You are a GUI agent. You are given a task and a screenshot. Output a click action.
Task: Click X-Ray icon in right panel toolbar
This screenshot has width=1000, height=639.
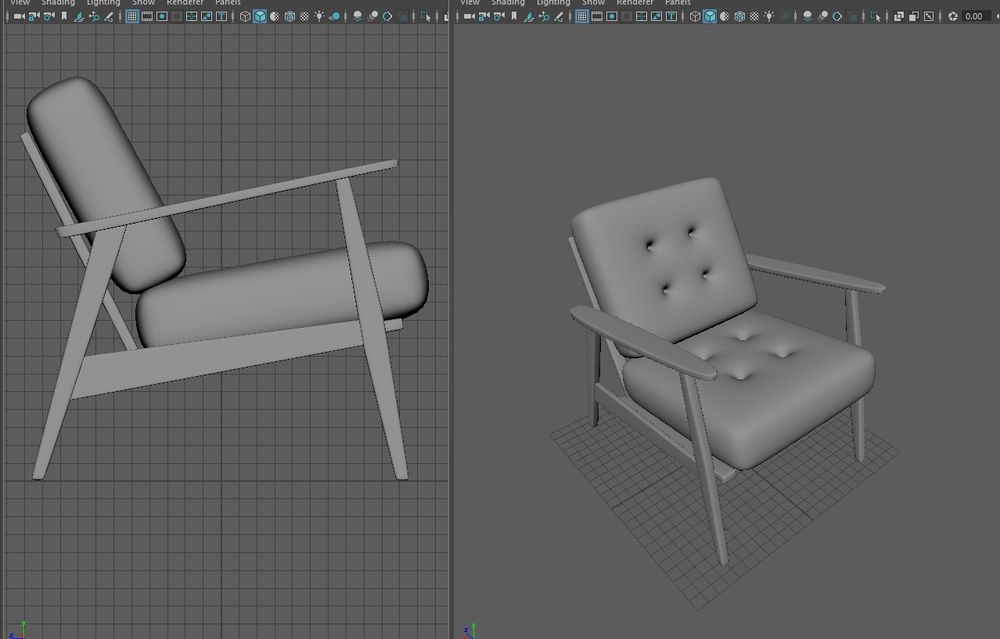pos(899,17)
